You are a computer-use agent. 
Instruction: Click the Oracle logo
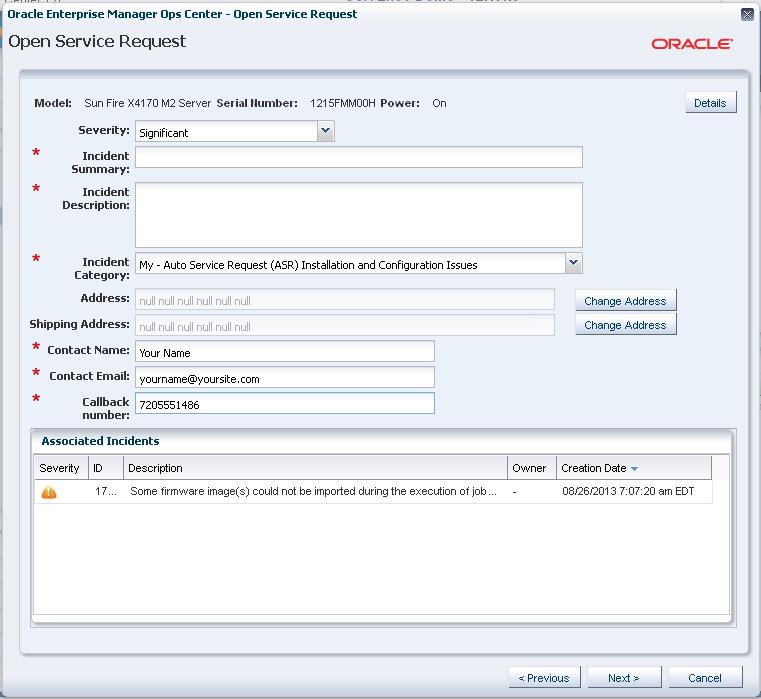pos(692,44)
